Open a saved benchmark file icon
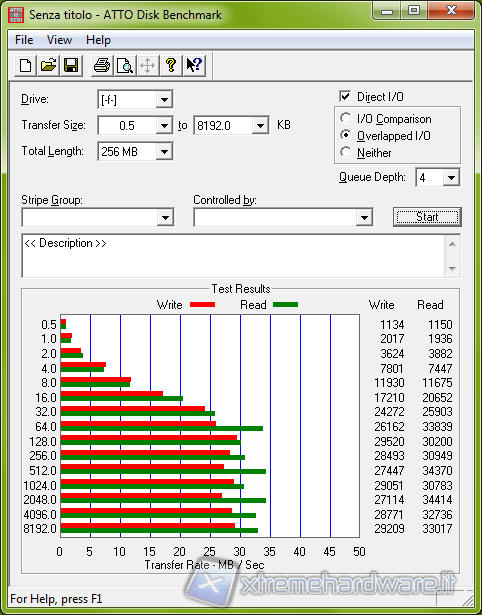The width and height of the screenshot is (482, 615). (x=48, y=65)
